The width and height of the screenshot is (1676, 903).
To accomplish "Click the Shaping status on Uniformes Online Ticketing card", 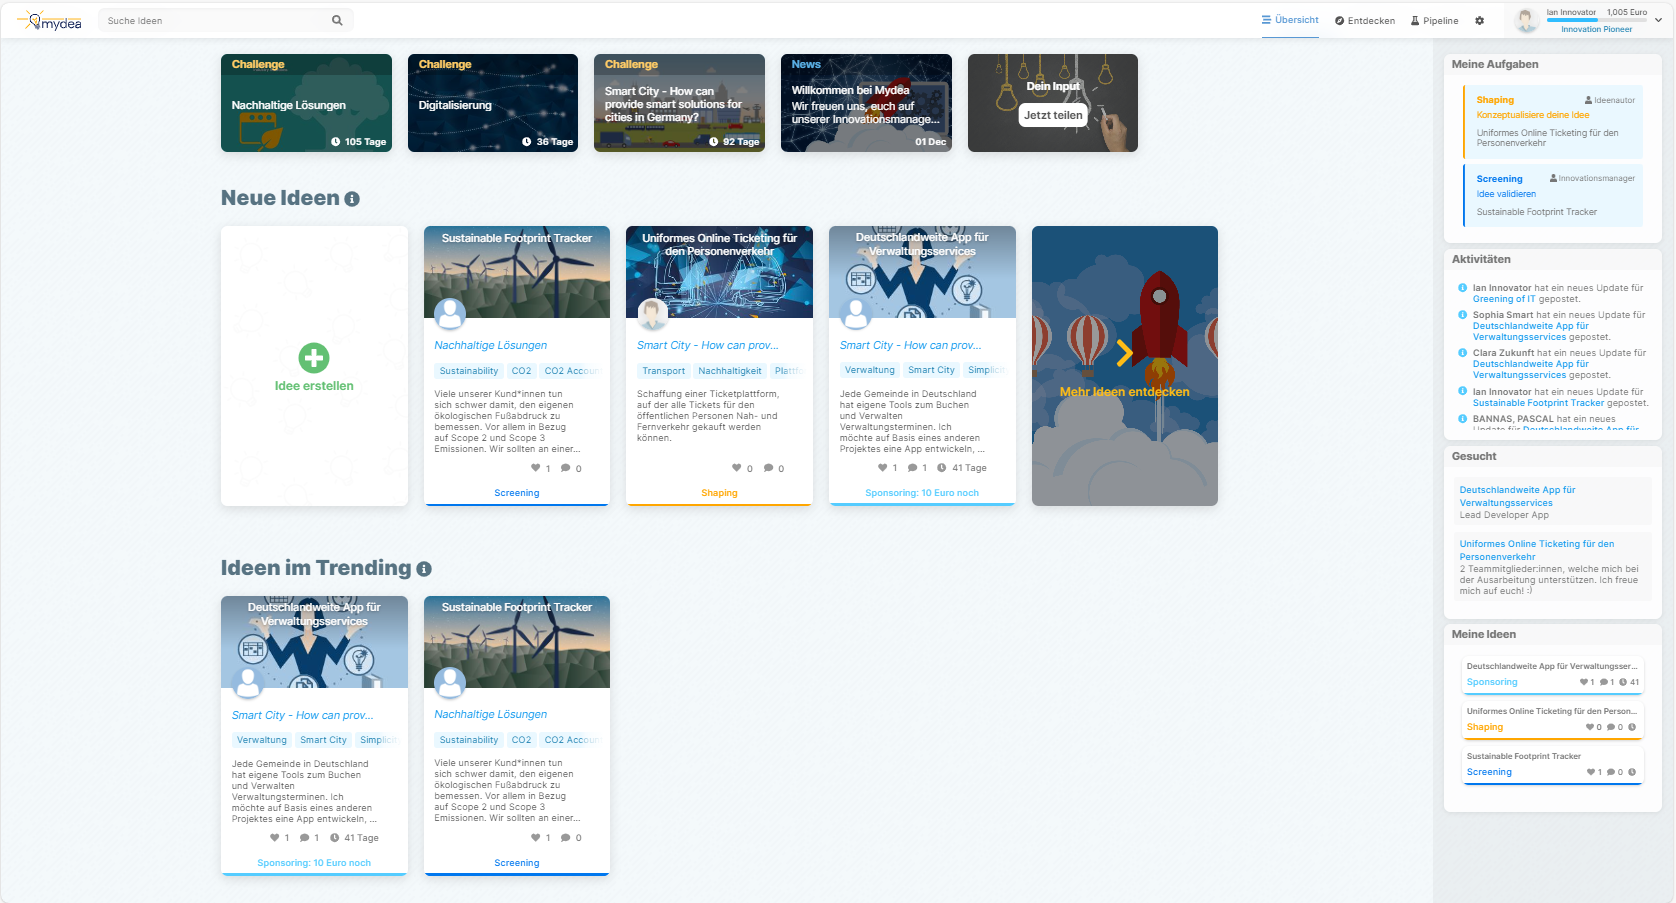I will tap(719, 493).
